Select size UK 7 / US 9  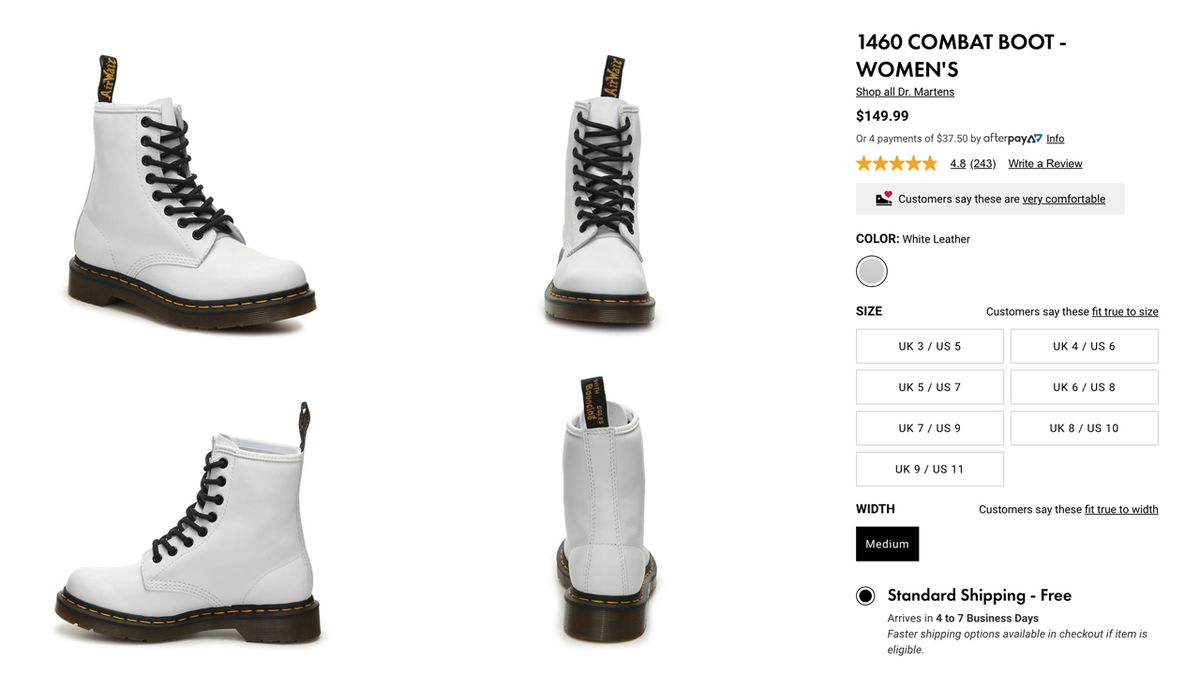pos(929,428)
